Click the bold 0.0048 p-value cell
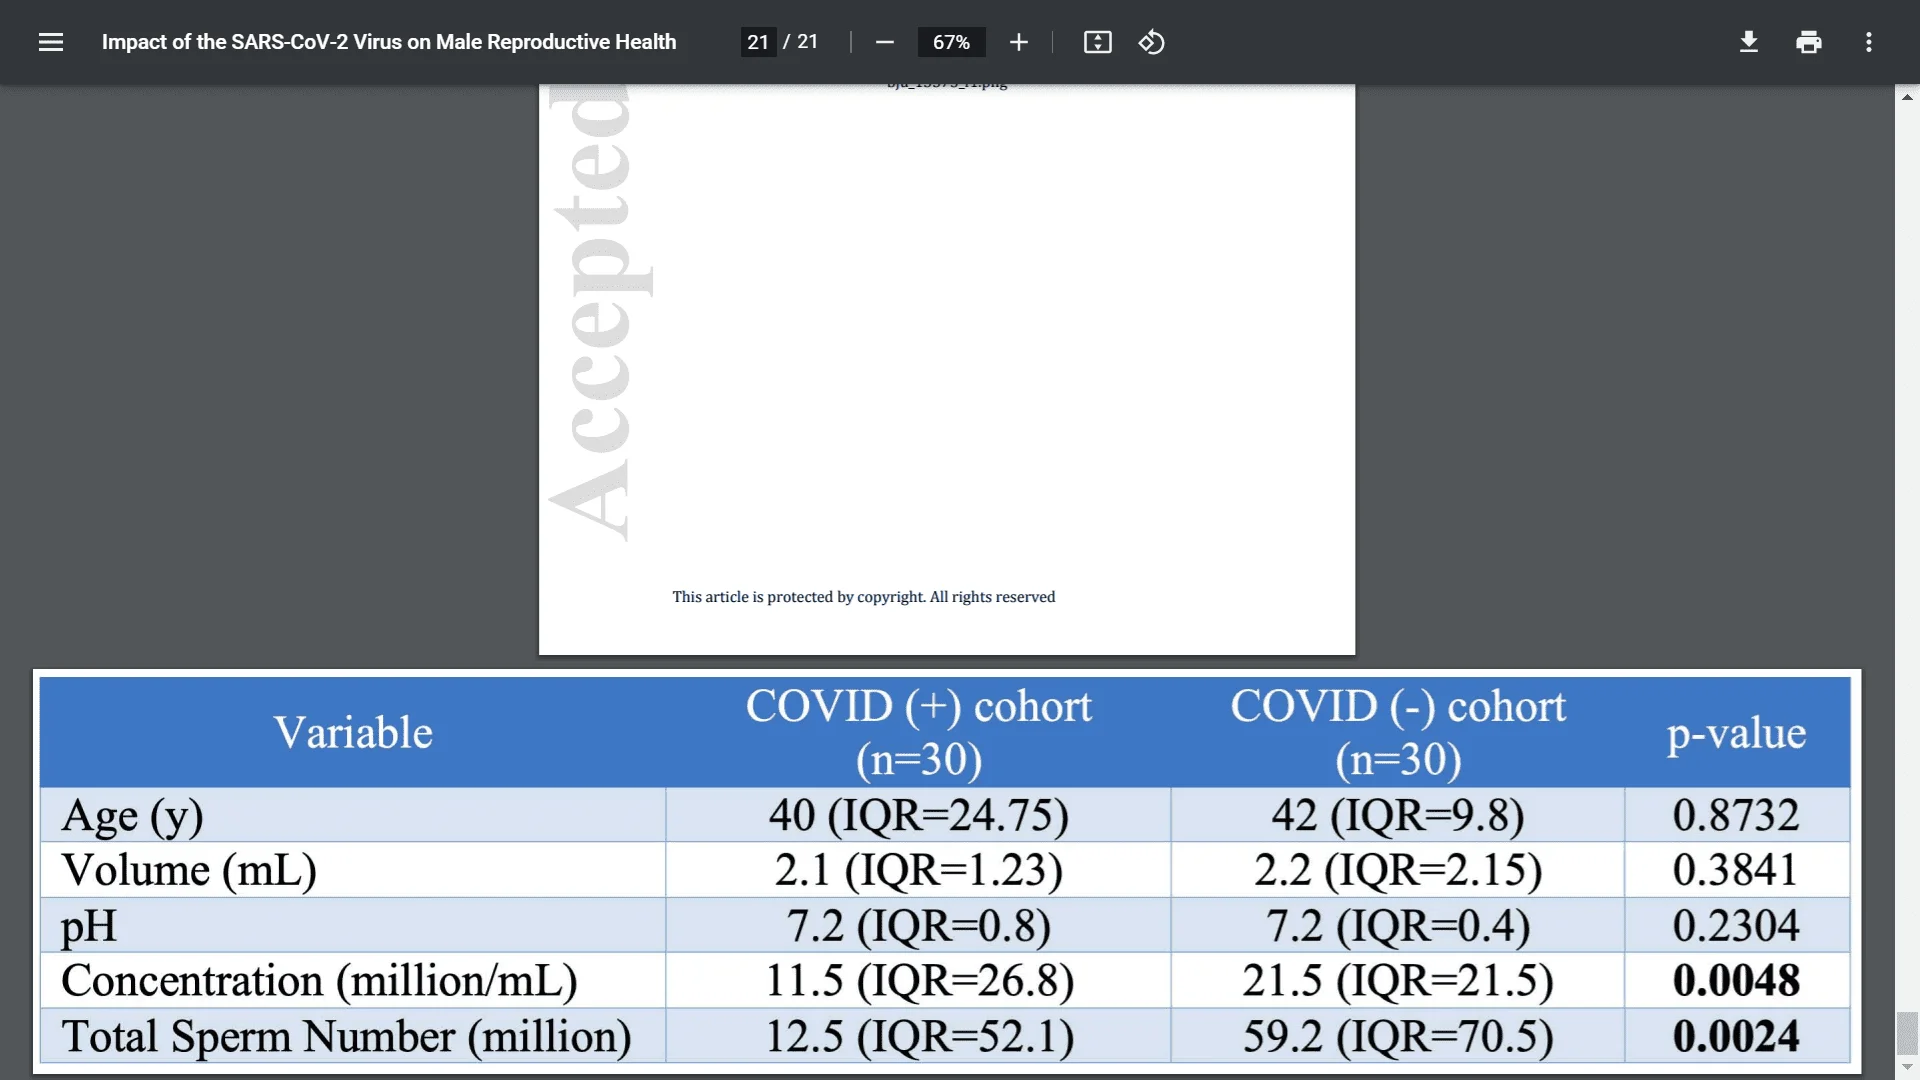1920x1080 pixels. tap(1736, 981)
